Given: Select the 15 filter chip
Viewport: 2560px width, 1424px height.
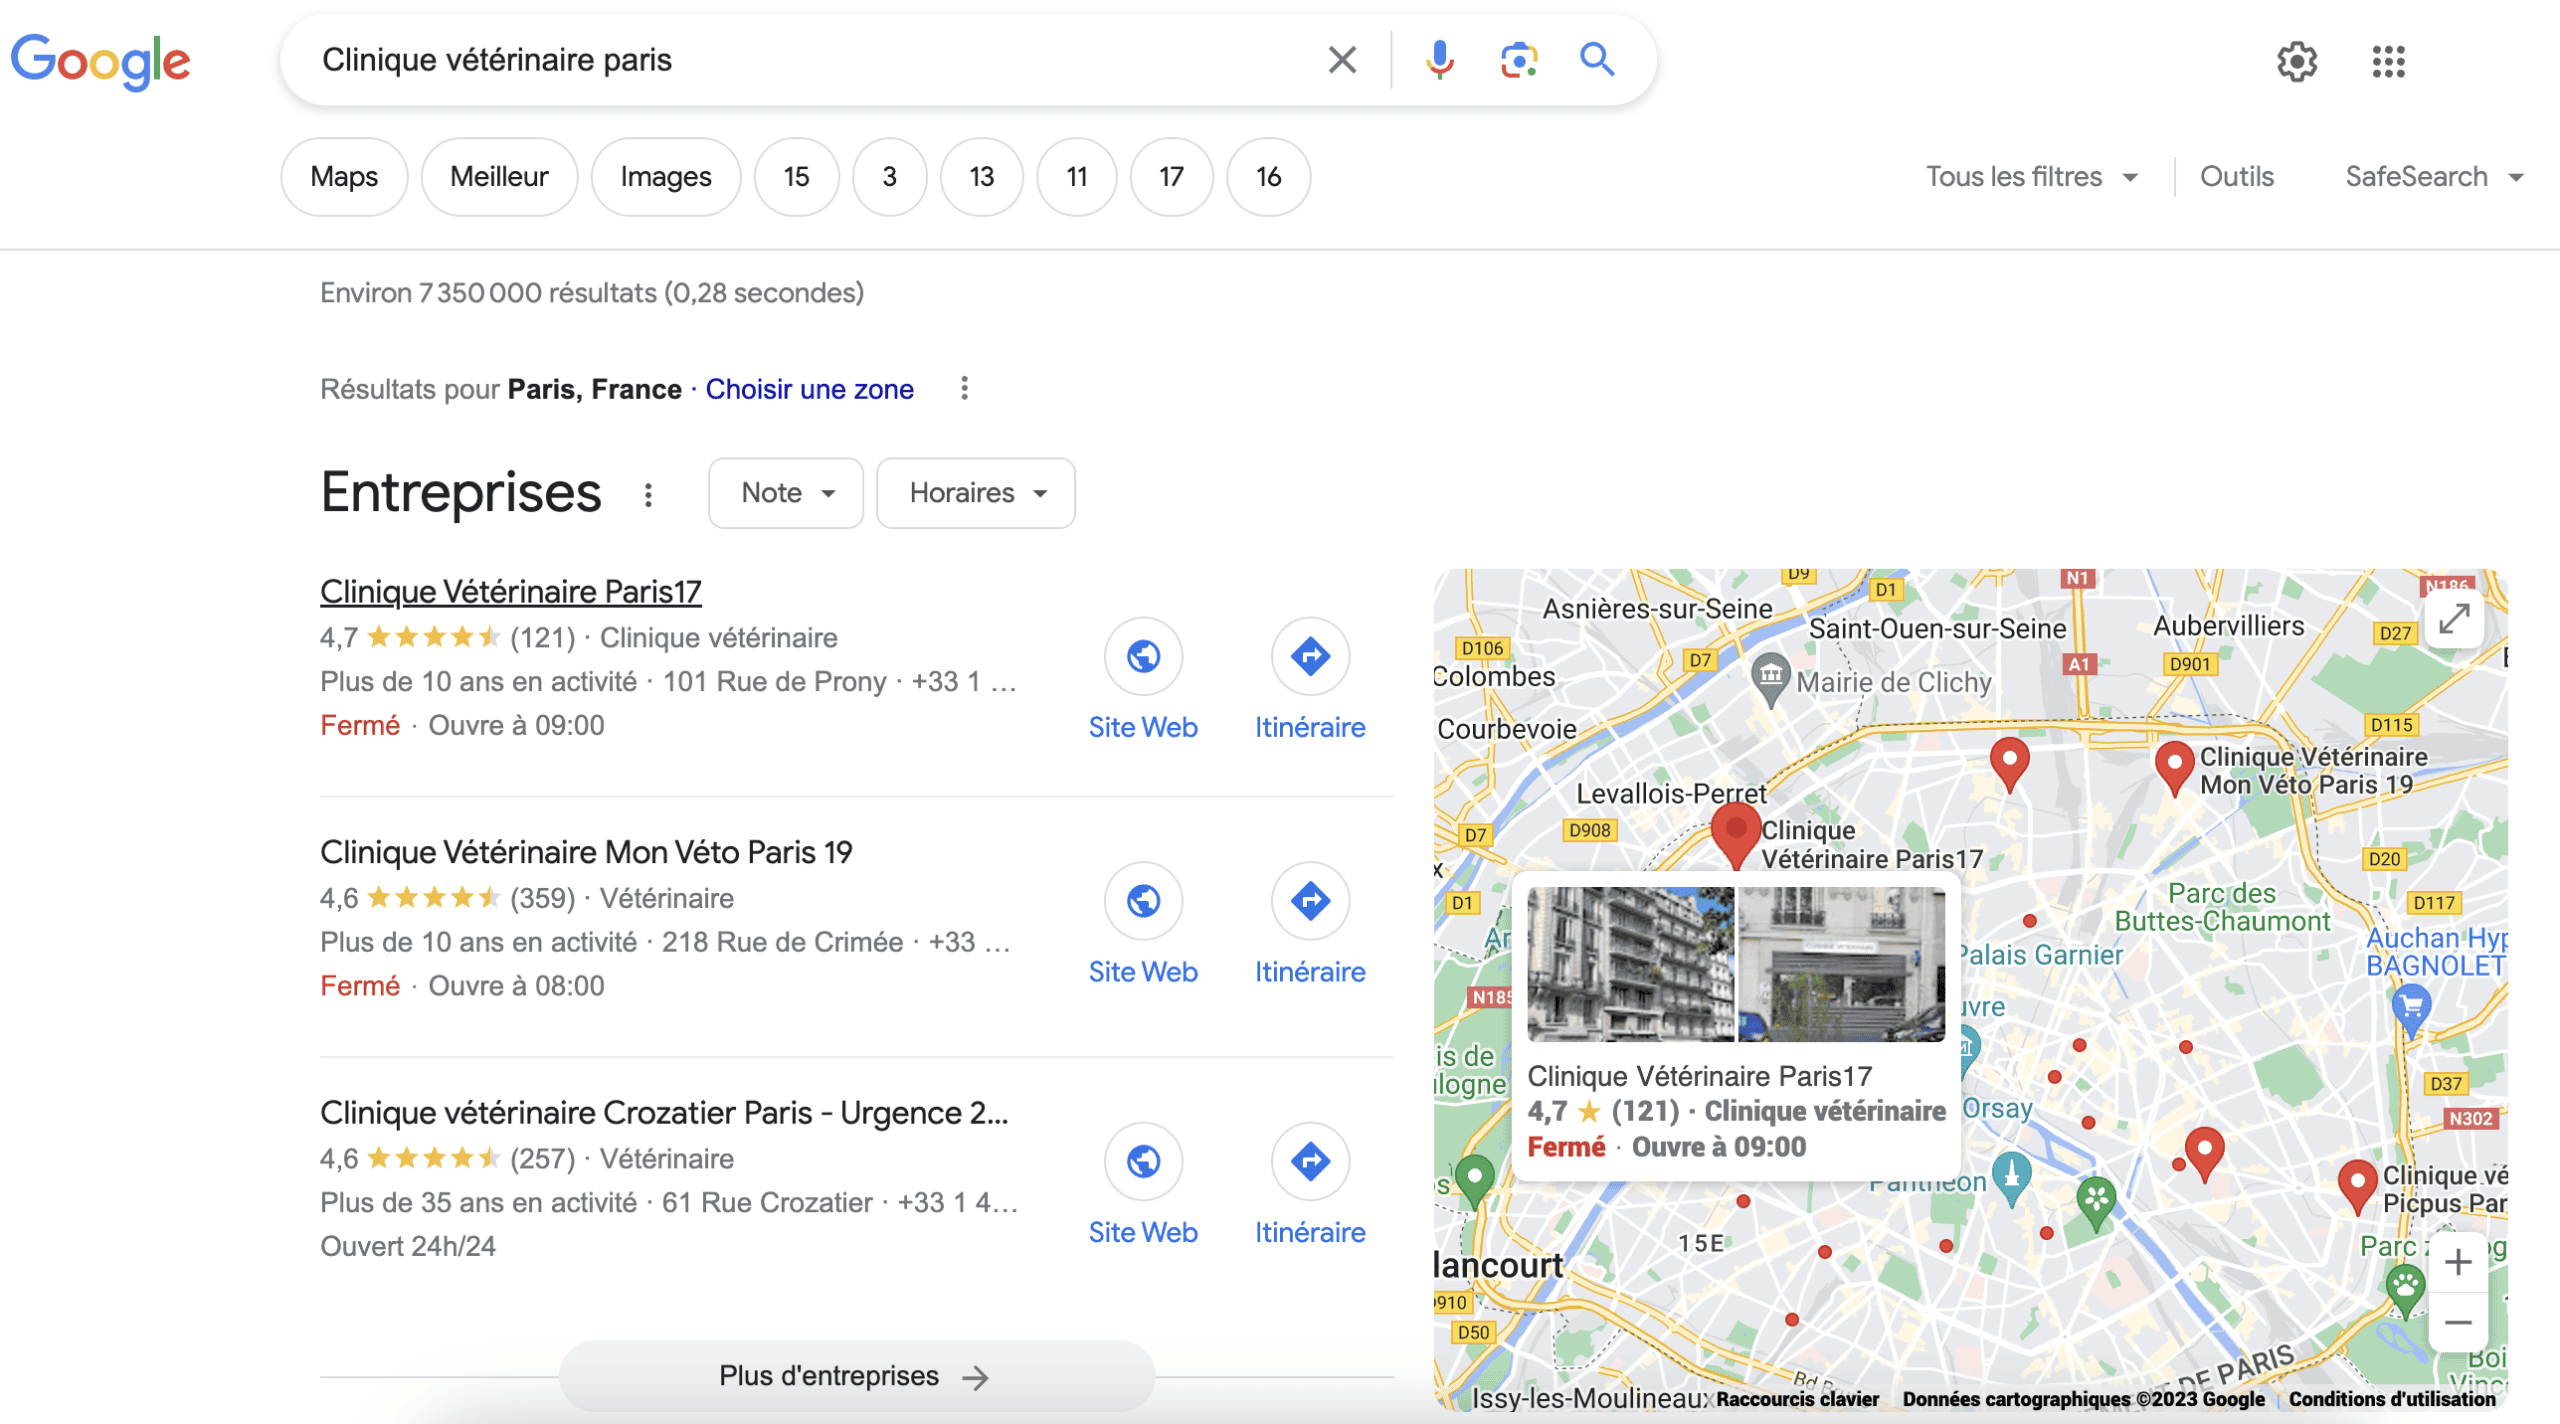Looking at the screenshot, I should pos(796,177).
